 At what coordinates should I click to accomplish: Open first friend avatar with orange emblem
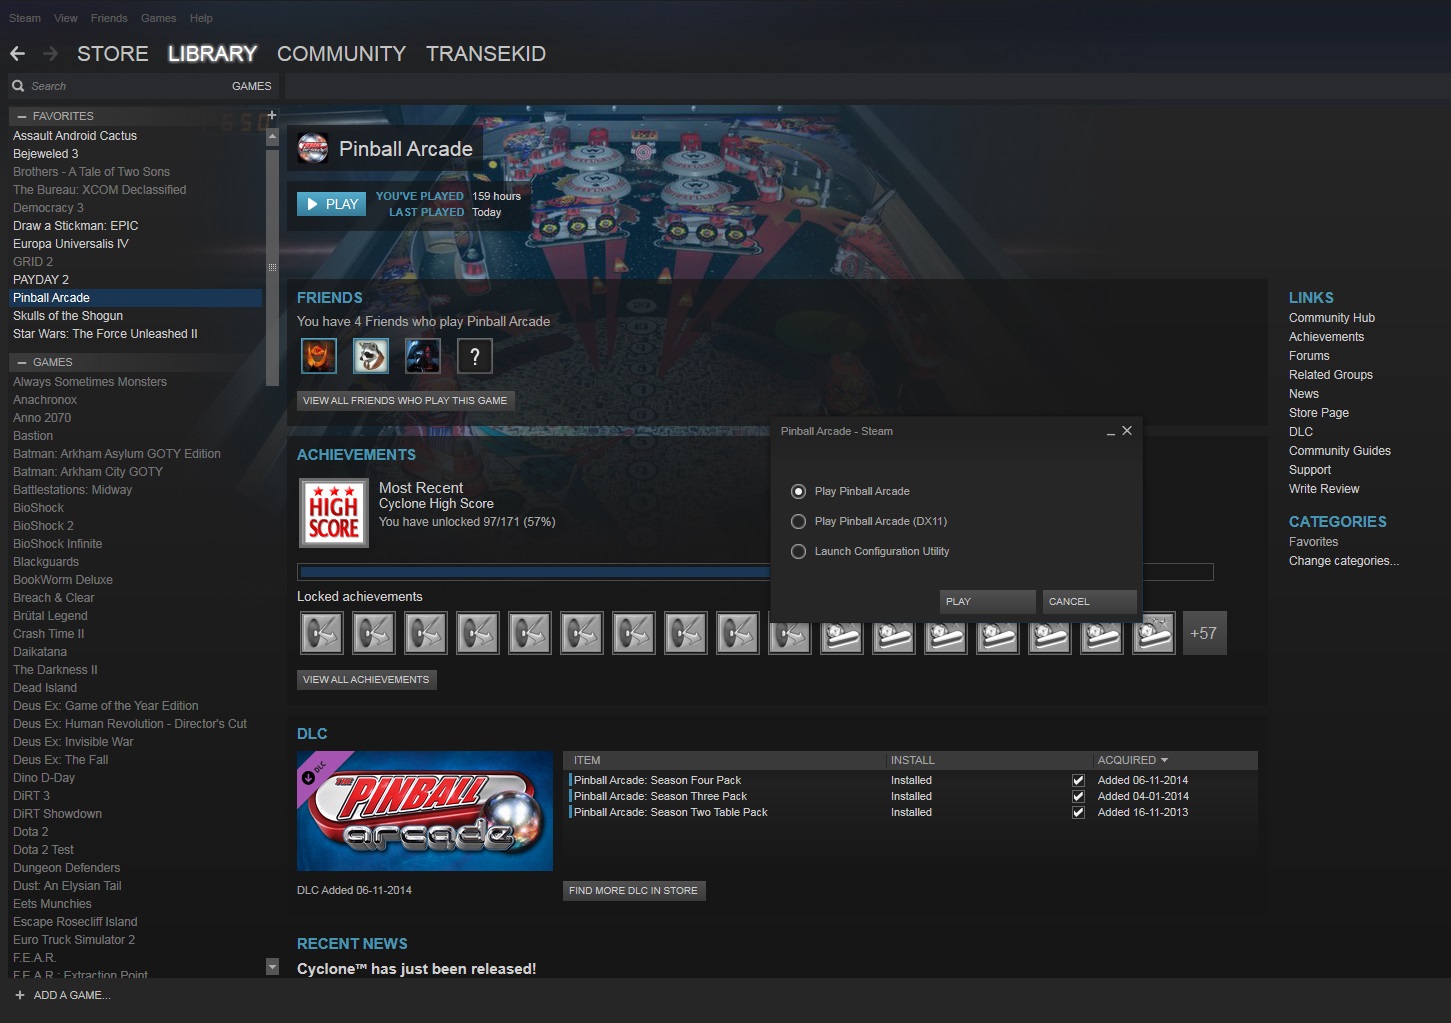(319, 356)
